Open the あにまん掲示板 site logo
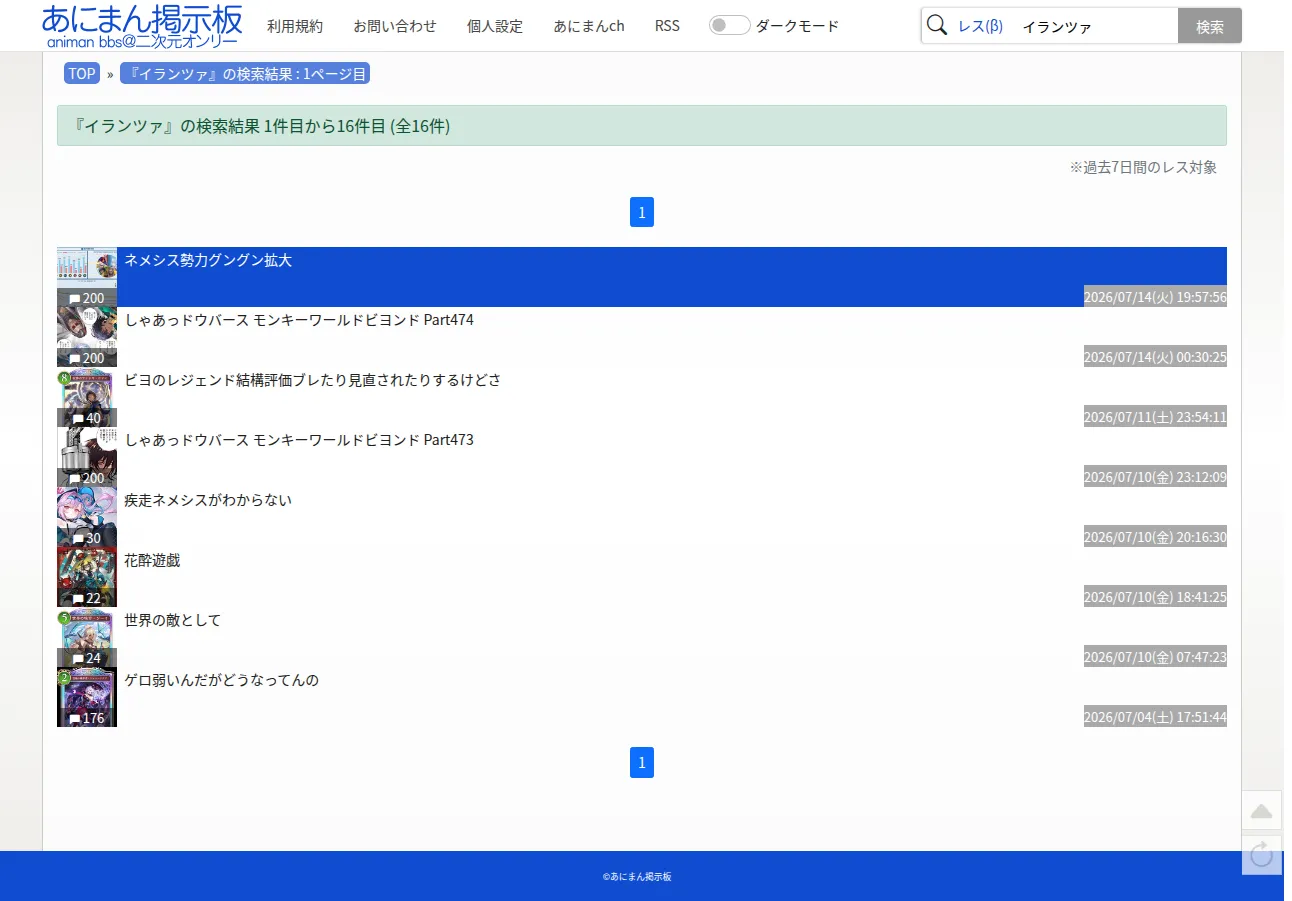Image resolution: width=1292 pixels, height=901 pixels. click(x=142, y=26)
